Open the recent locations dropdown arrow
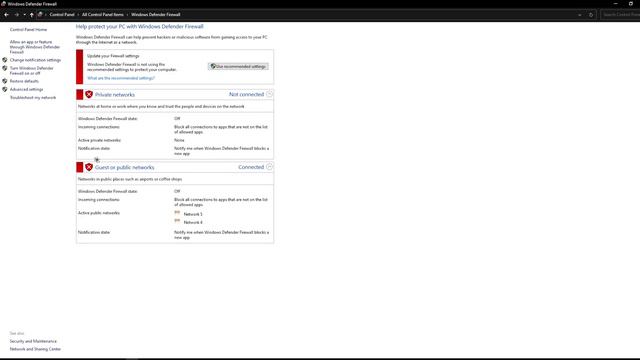 [x=24, y=15]
